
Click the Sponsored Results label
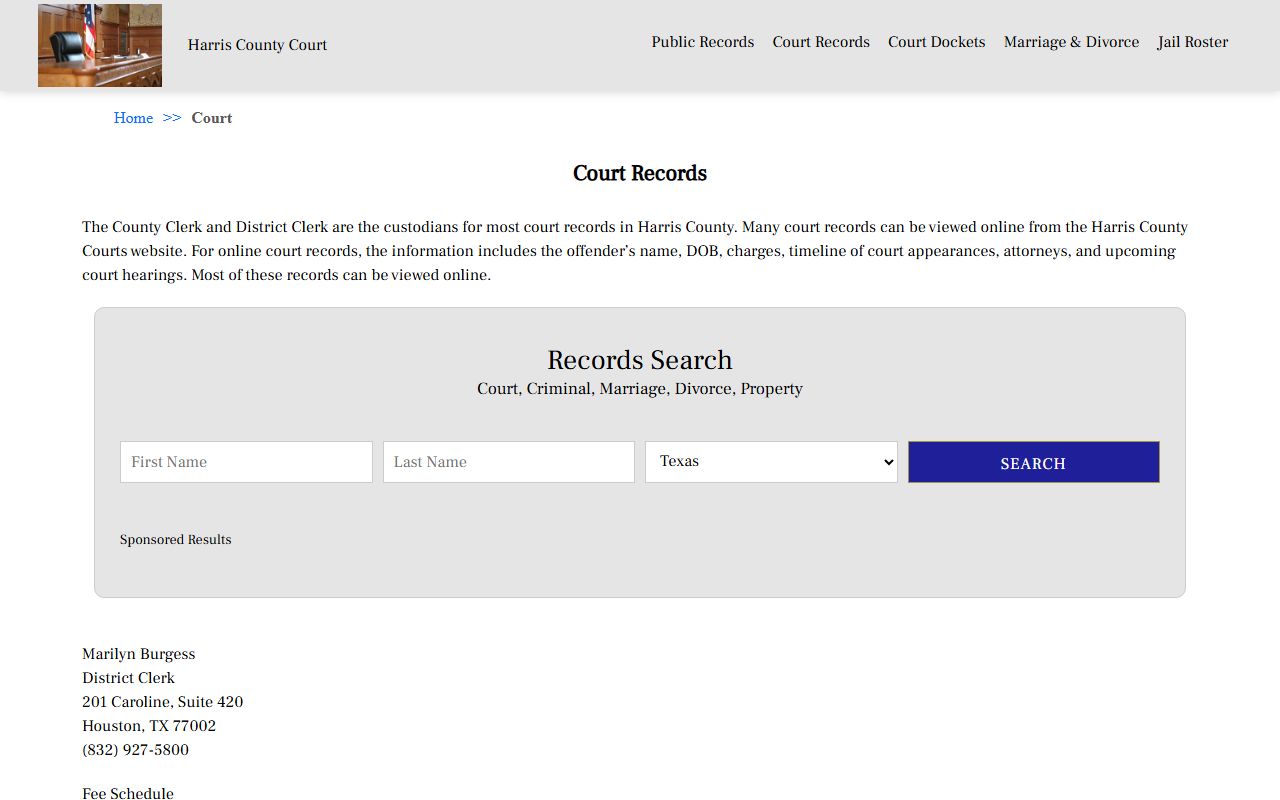(175, 540)
